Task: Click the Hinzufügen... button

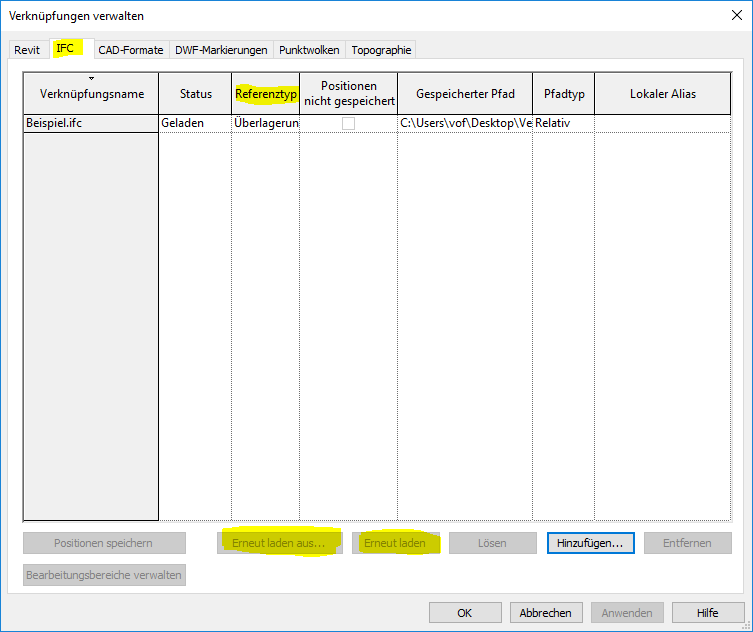Action: click(590, 543)
